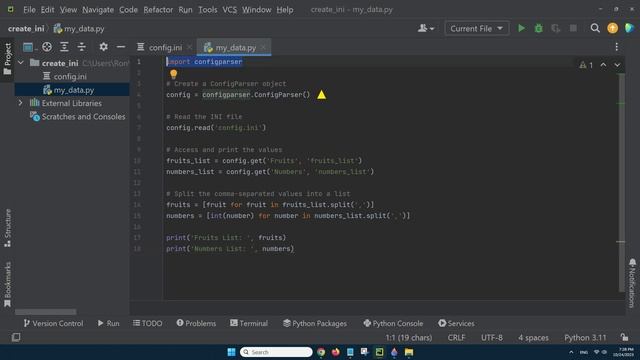Open the Terminal tool window
This screenshot has height=360, width=640.
point(249,323)
